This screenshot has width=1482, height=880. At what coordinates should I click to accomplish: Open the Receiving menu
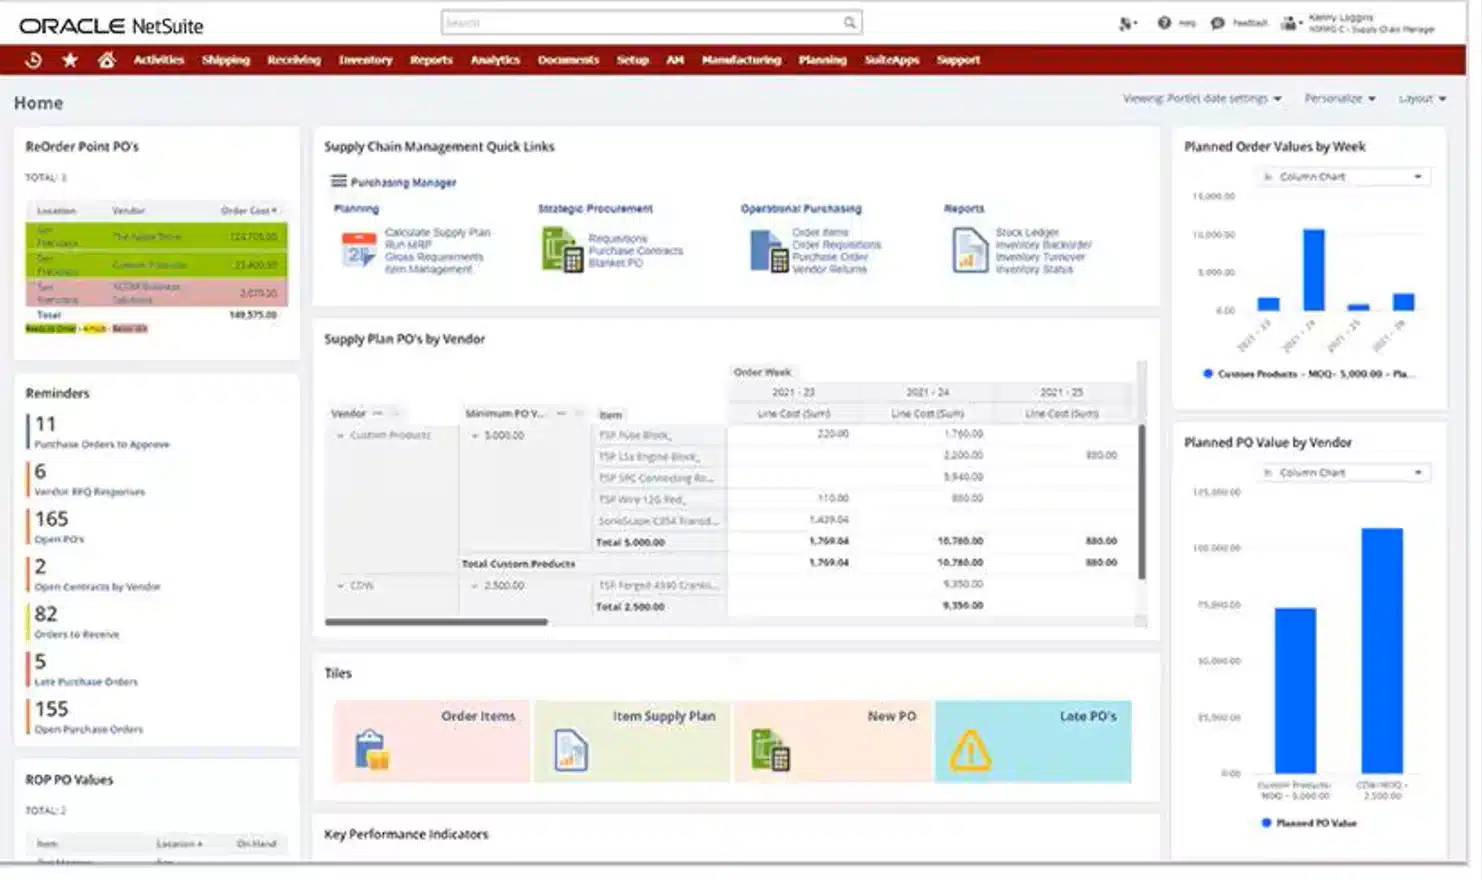point(294,60)
